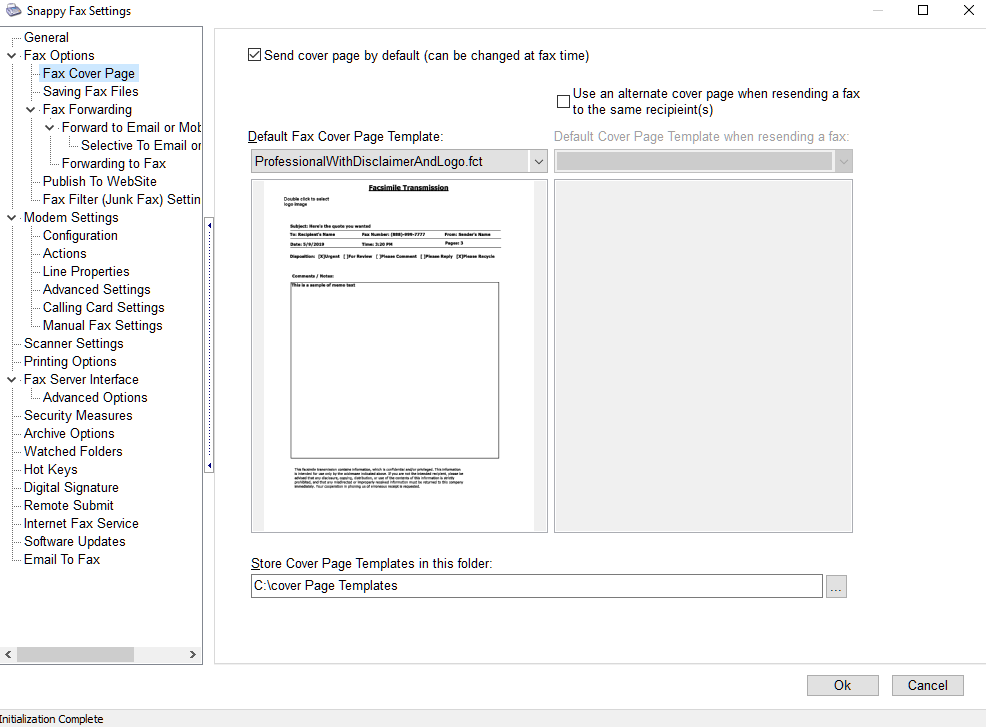
Task: Open Default Fax Cover Page Template dropdown
Action: coord(537,161)
